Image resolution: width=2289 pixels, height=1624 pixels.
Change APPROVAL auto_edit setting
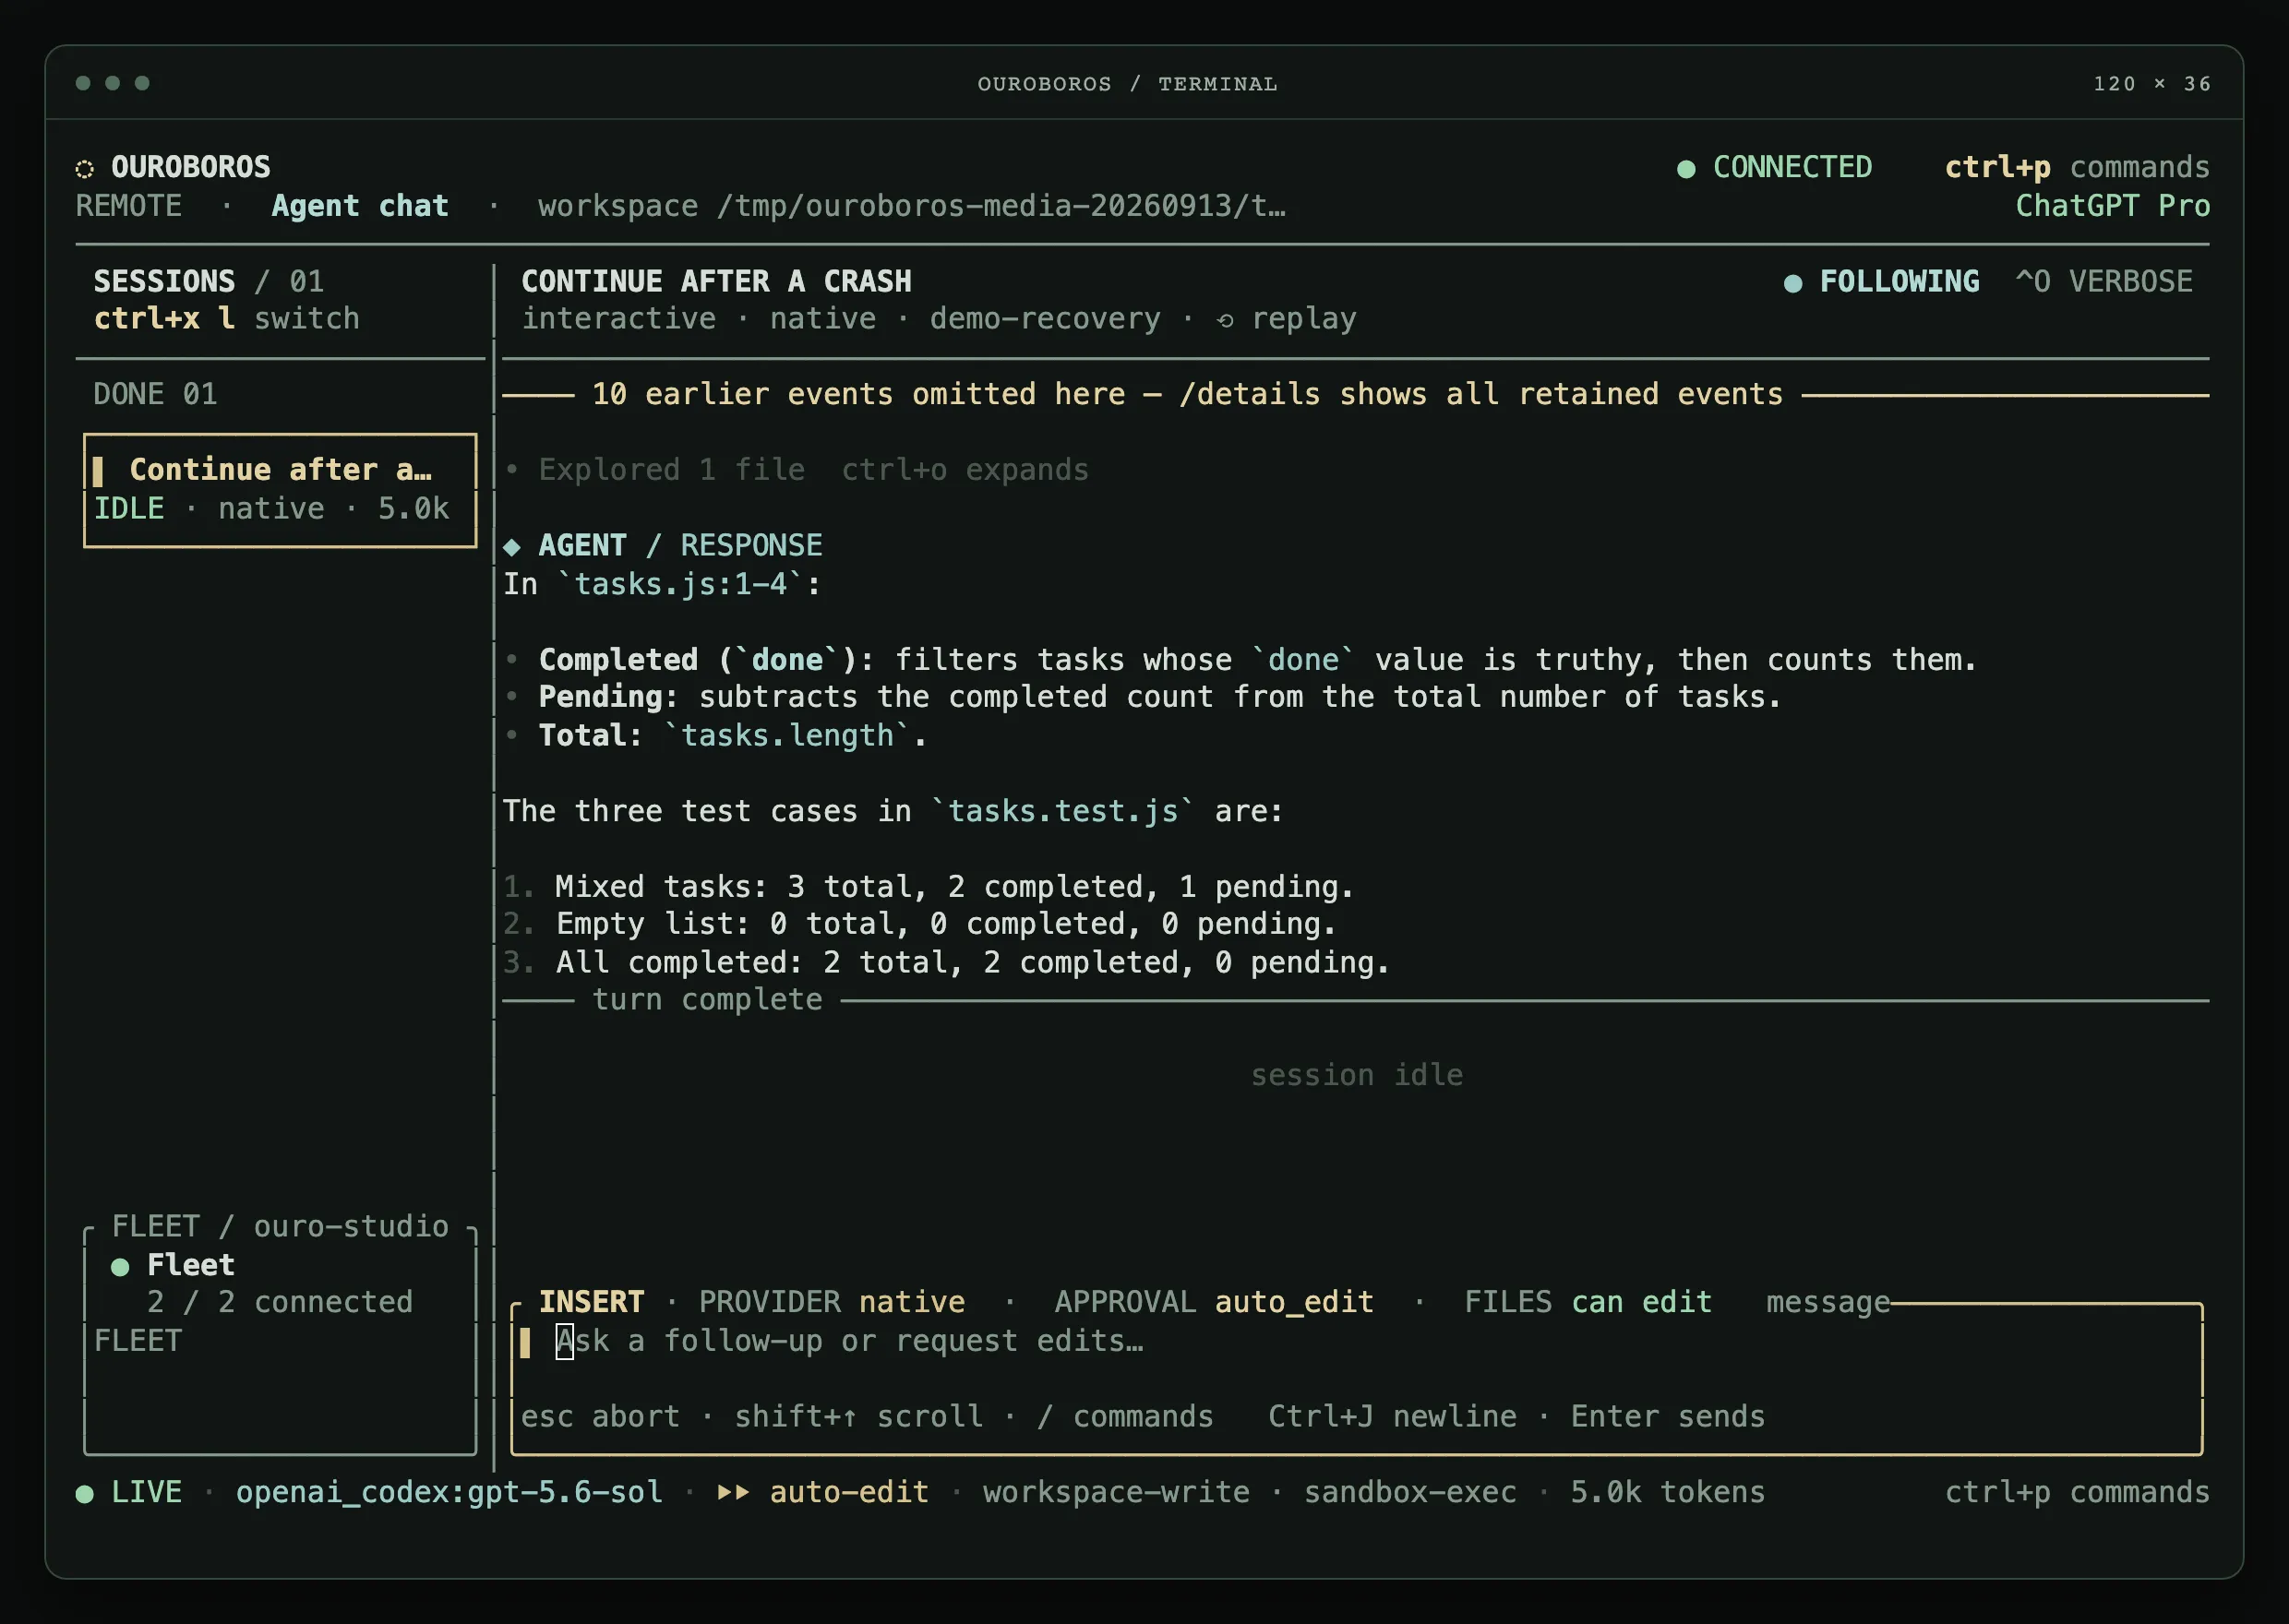tap(1214, 1302)
